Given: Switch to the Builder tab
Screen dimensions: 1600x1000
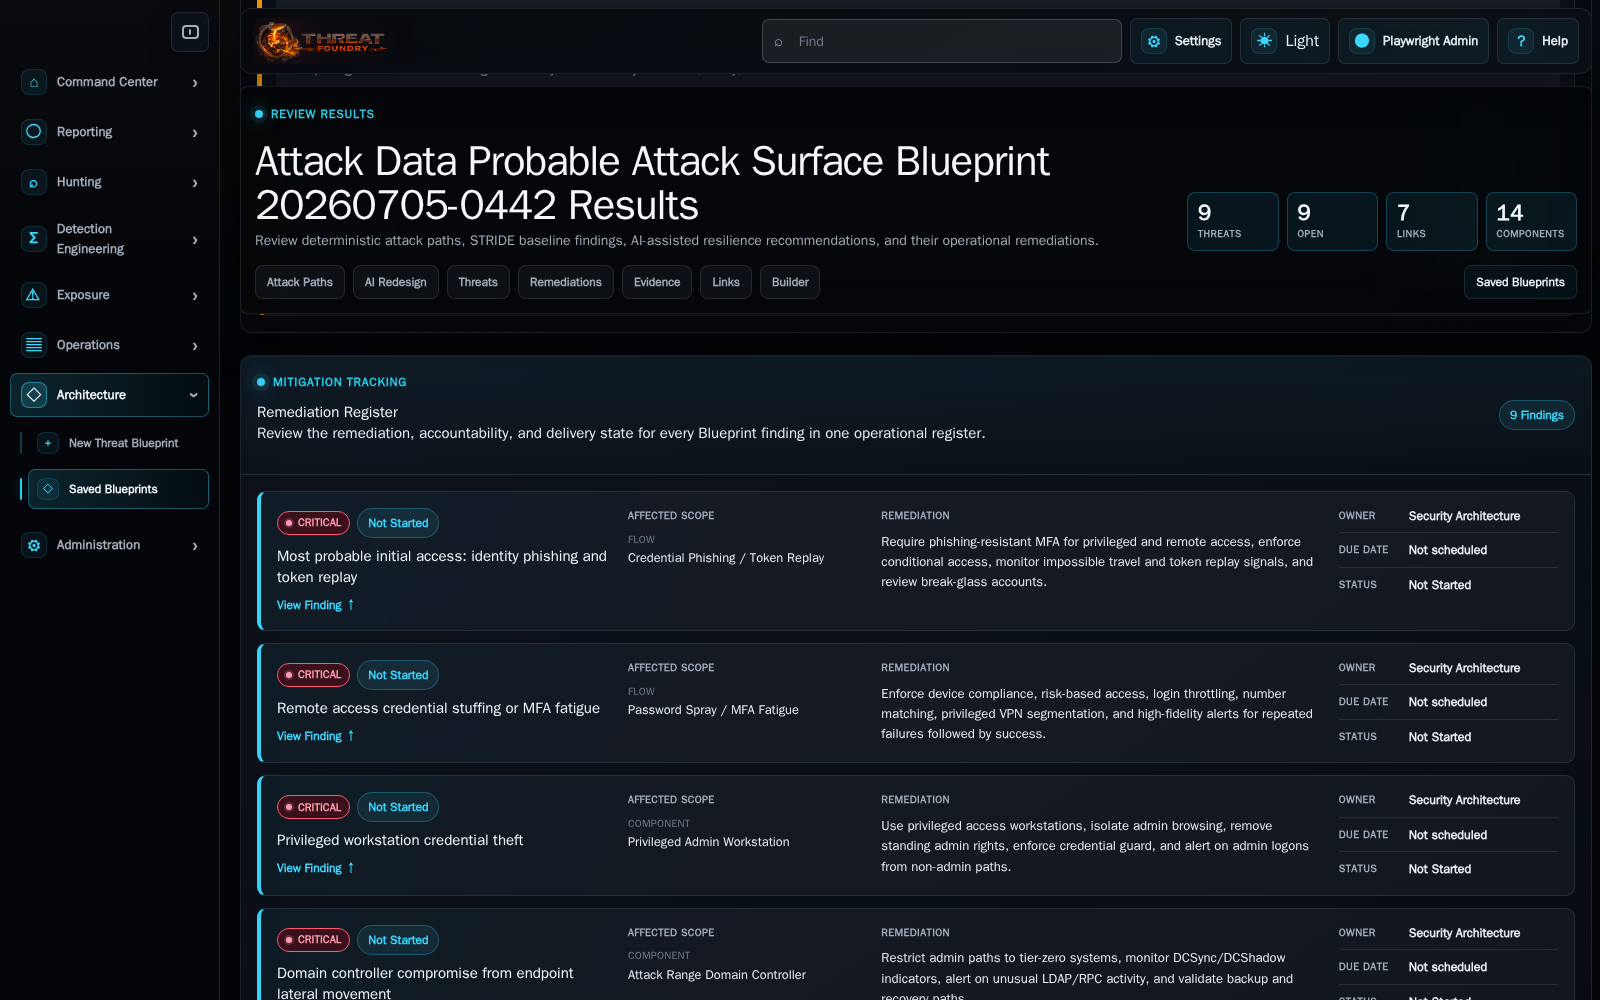Looking at the screenshot, I should pos(790,282).
